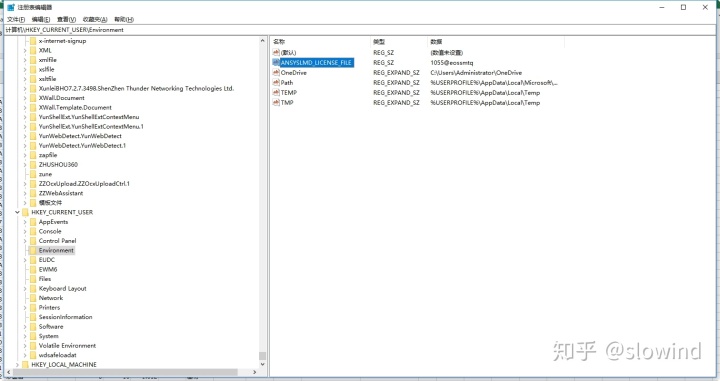720x381 pixels.
Task: Open the 文件(F) menu
Action: 16,19
